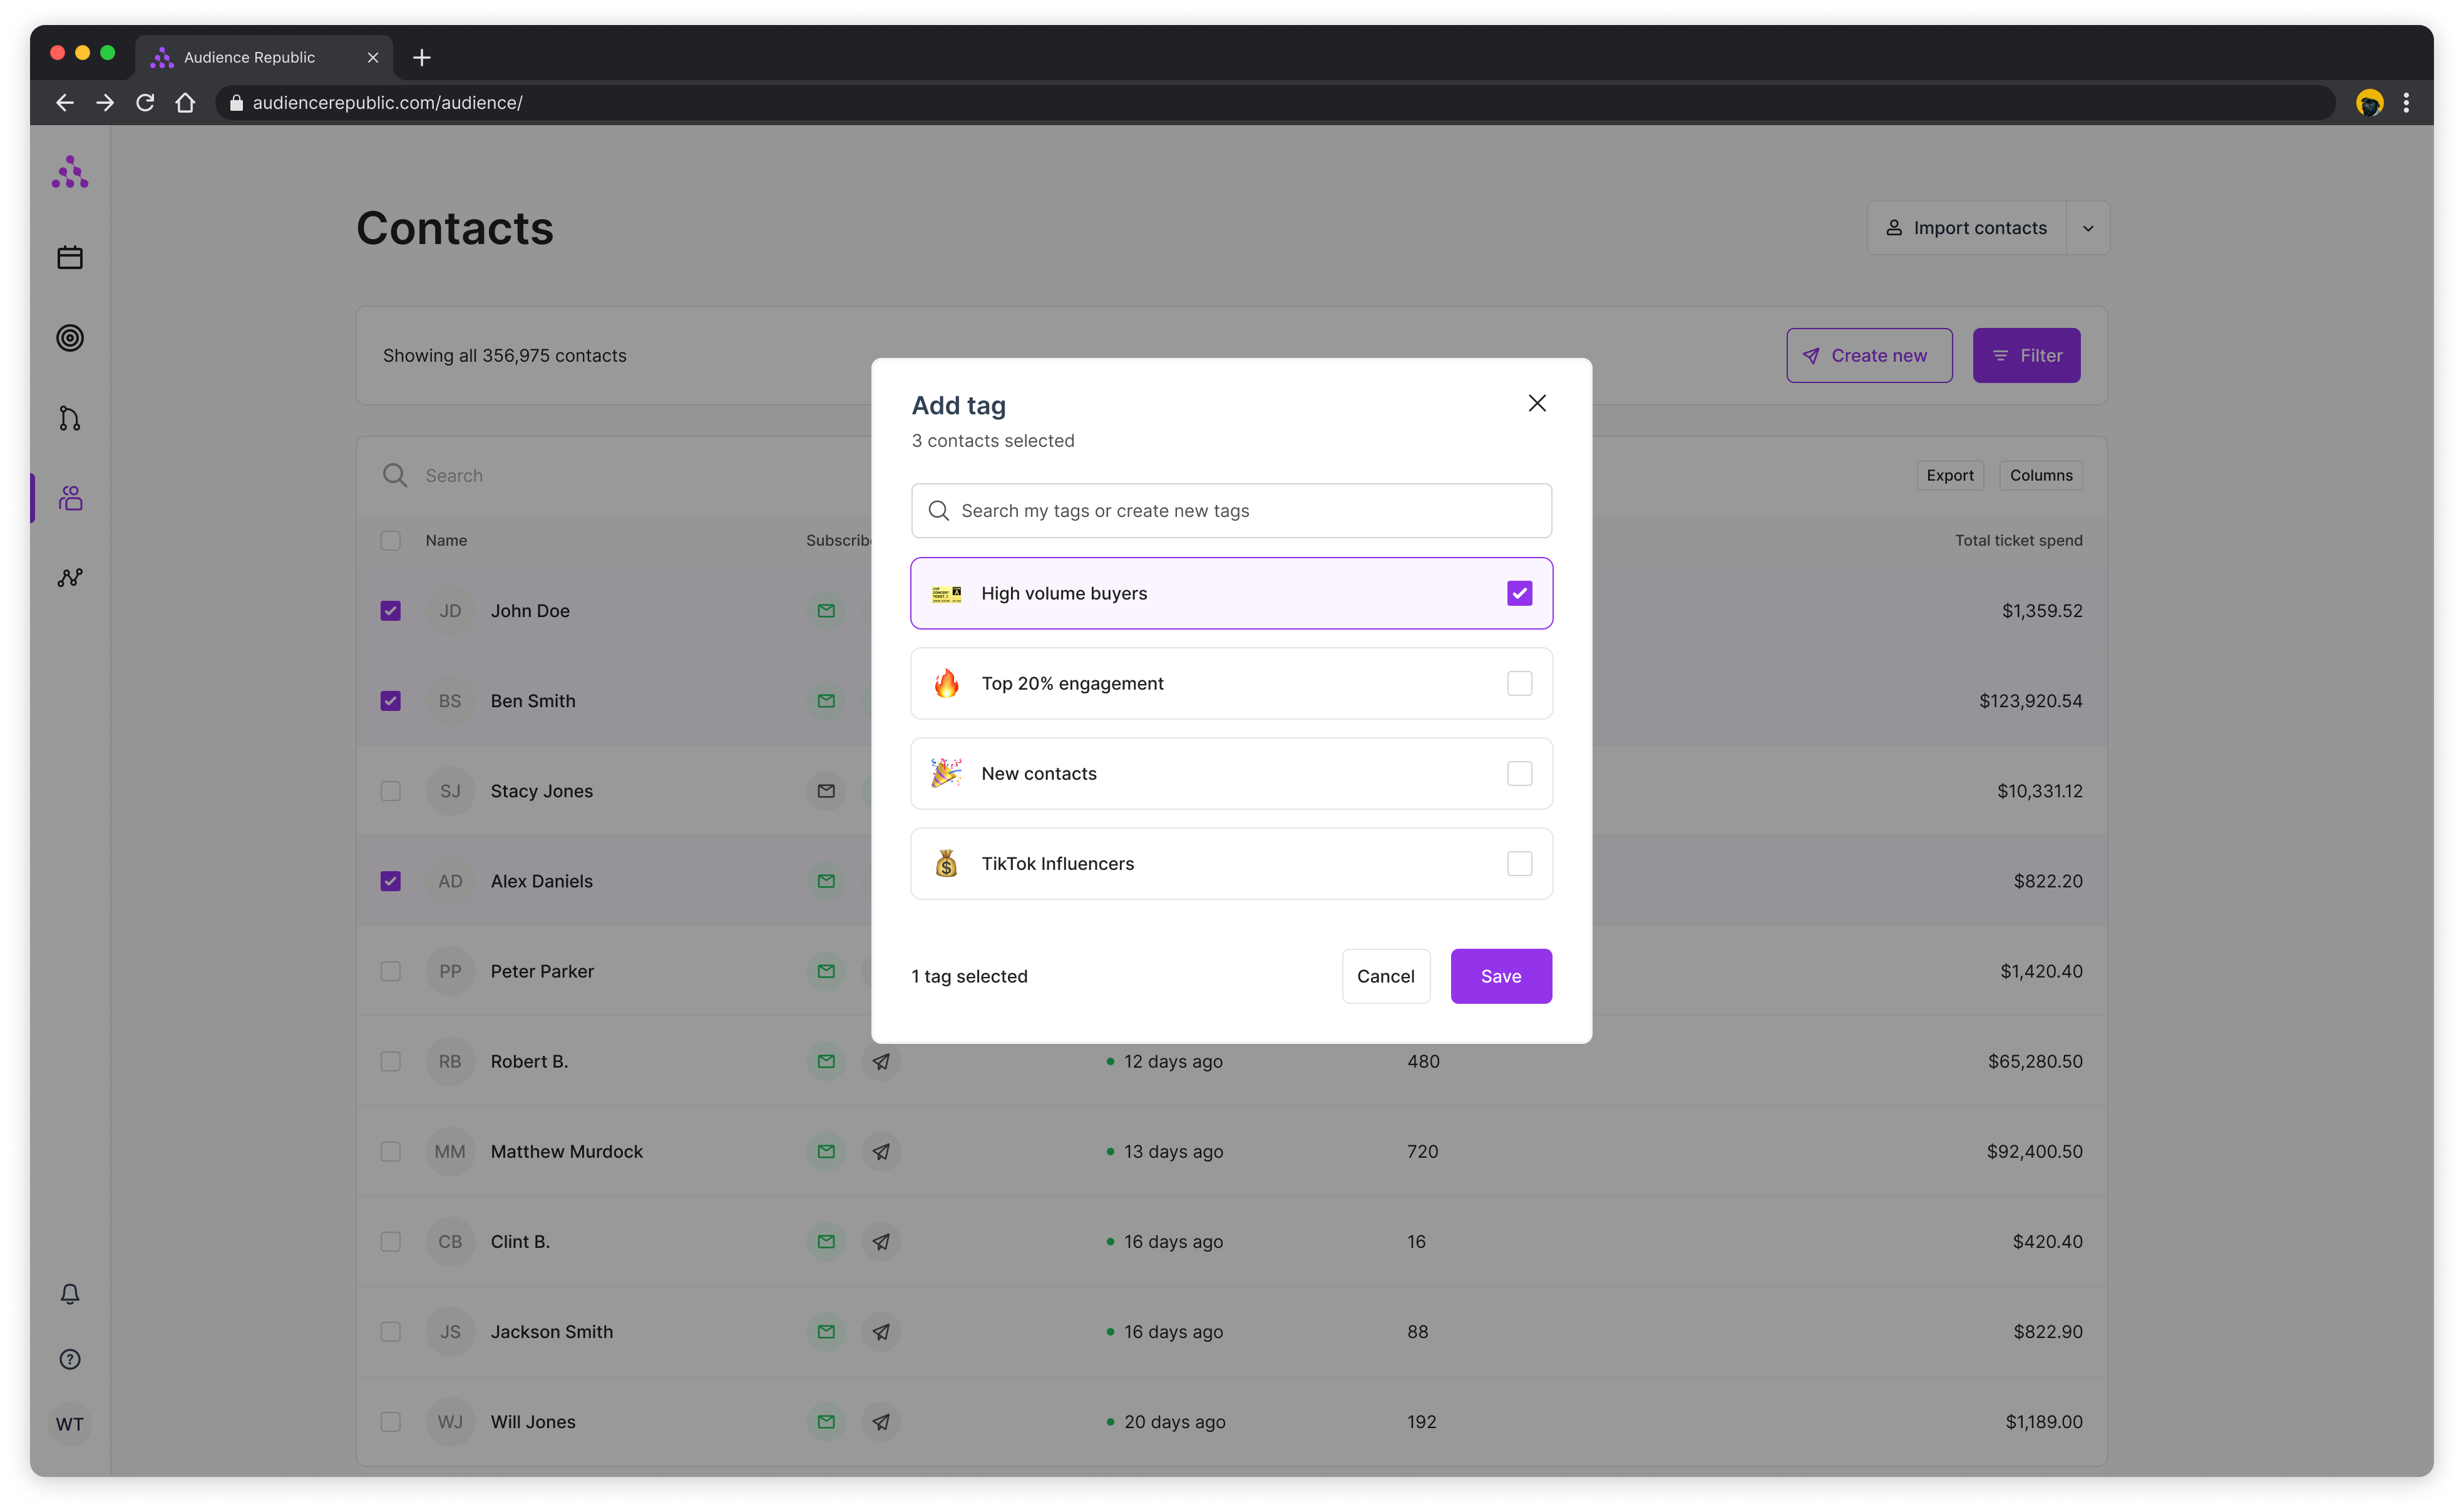Open the WT user avatar menu

click(x=70, y=1424)
